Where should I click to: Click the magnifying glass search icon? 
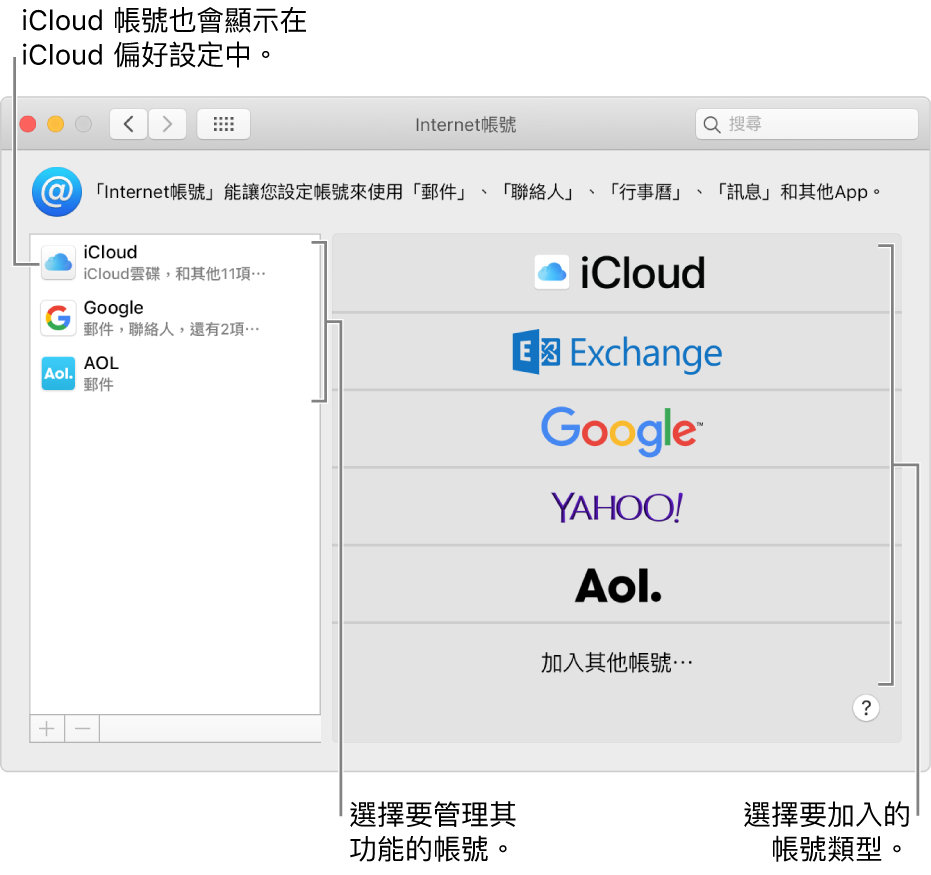point(711,125)
